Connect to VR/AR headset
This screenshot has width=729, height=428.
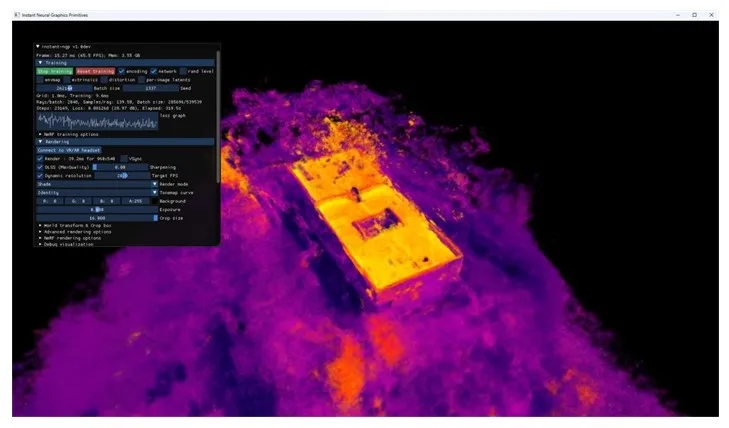point(70,150)
